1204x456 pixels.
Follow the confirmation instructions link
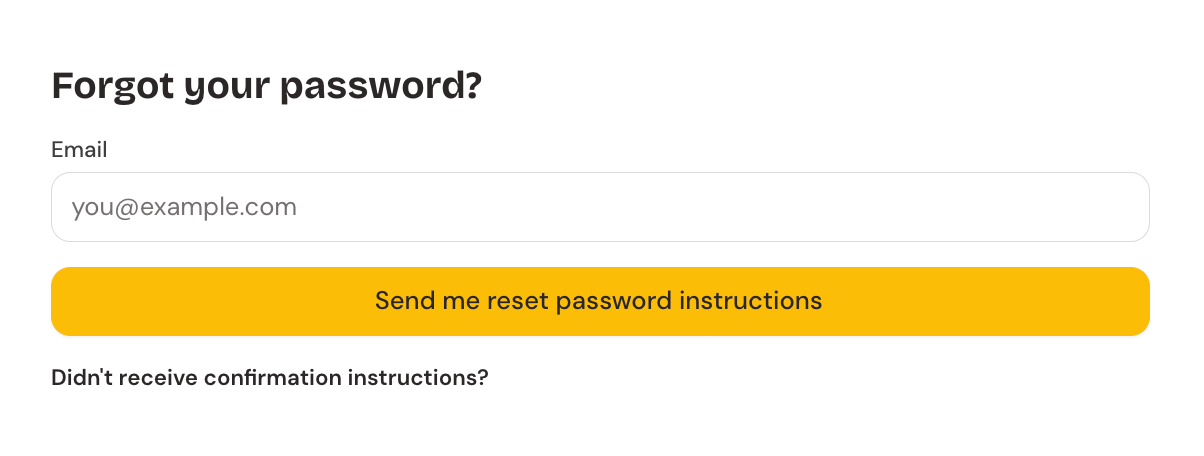(270, 378)
